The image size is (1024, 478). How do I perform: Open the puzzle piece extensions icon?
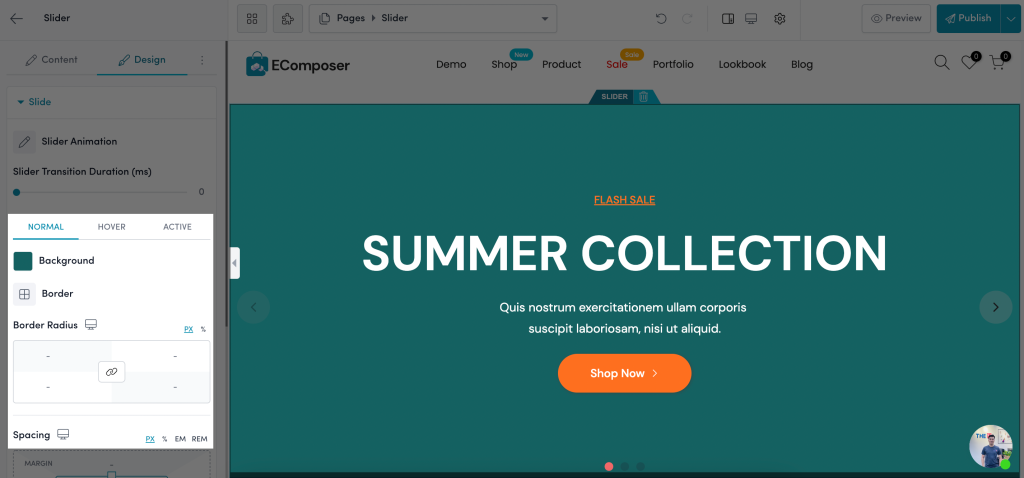(288, 18)
